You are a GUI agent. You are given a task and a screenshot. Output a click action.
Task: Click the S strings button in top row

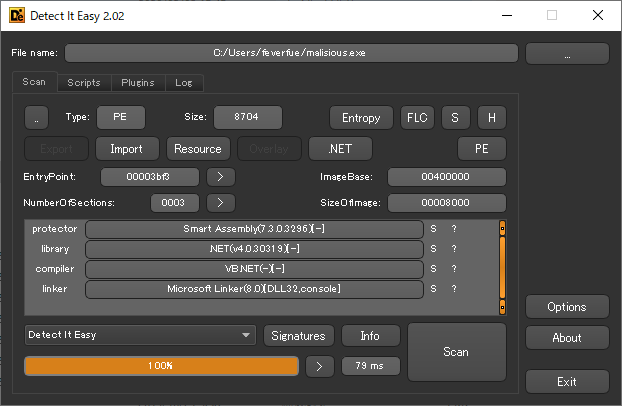[455, 117]
